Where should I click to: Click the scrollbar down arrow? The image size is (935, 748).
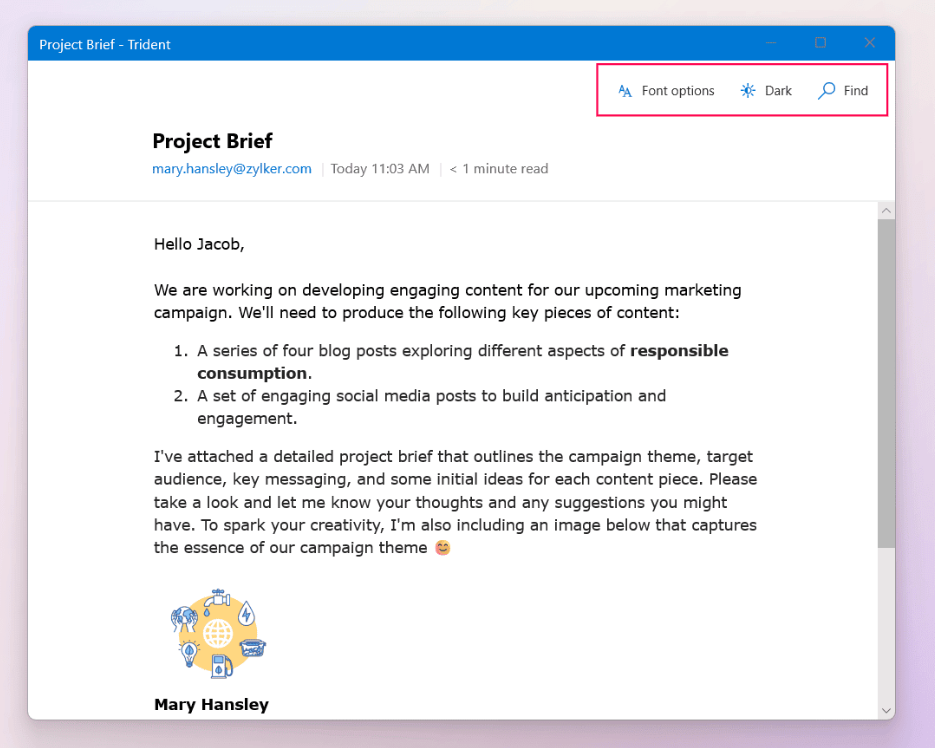(886, 710)
